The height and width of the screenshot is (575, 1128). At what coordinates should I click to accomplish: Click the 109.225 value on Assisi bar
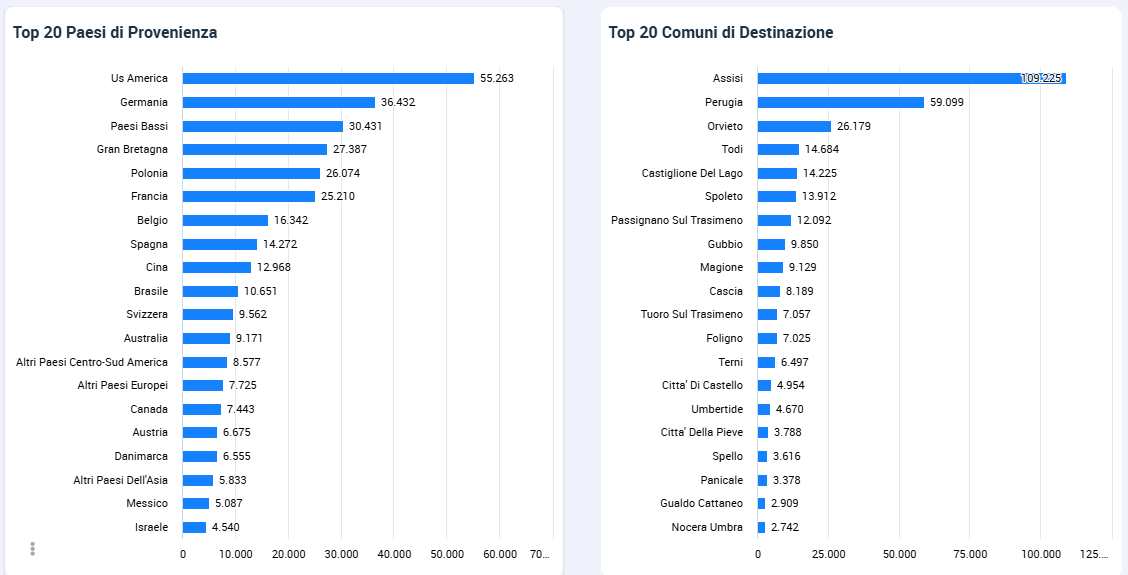(1041, 78)
